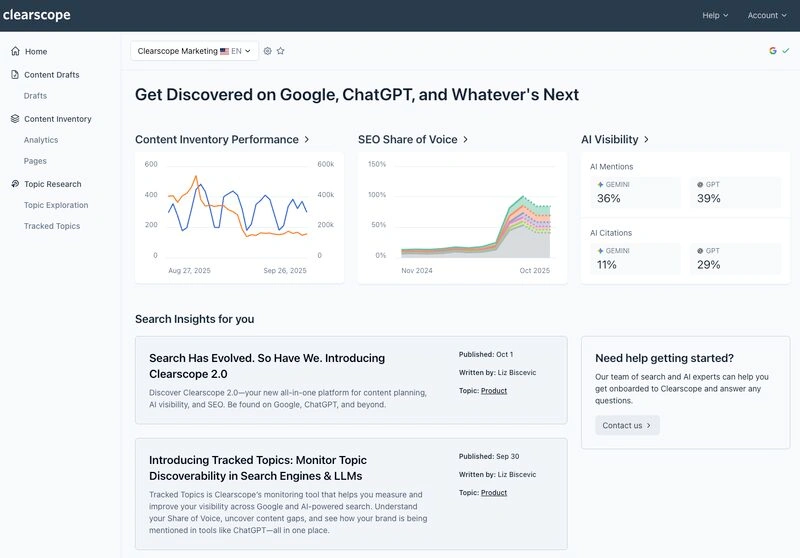Click the GPT icon under AI Mentions
The width and height of the screenshot is (800, 558).
(x=700, y=185)
